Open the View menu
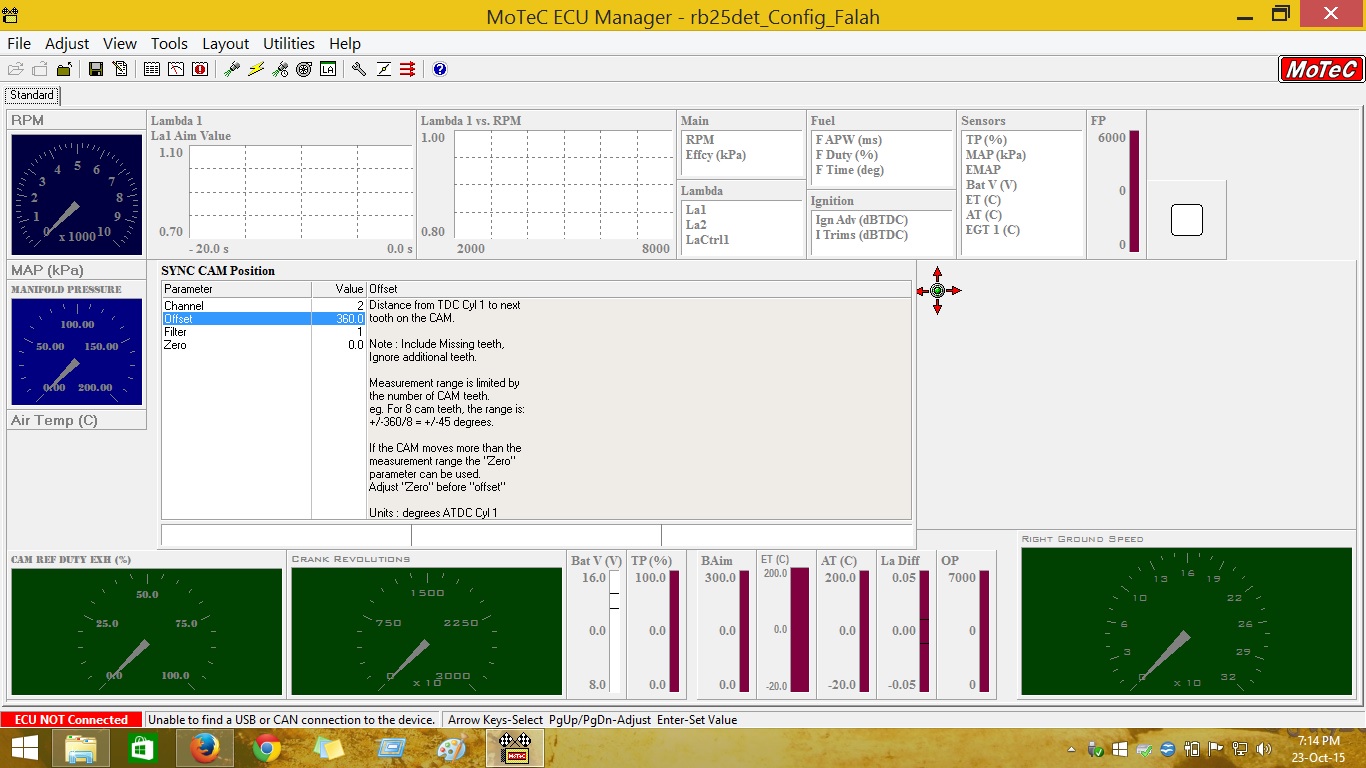Screen dimensions: 1366x768 pos(120,43)
